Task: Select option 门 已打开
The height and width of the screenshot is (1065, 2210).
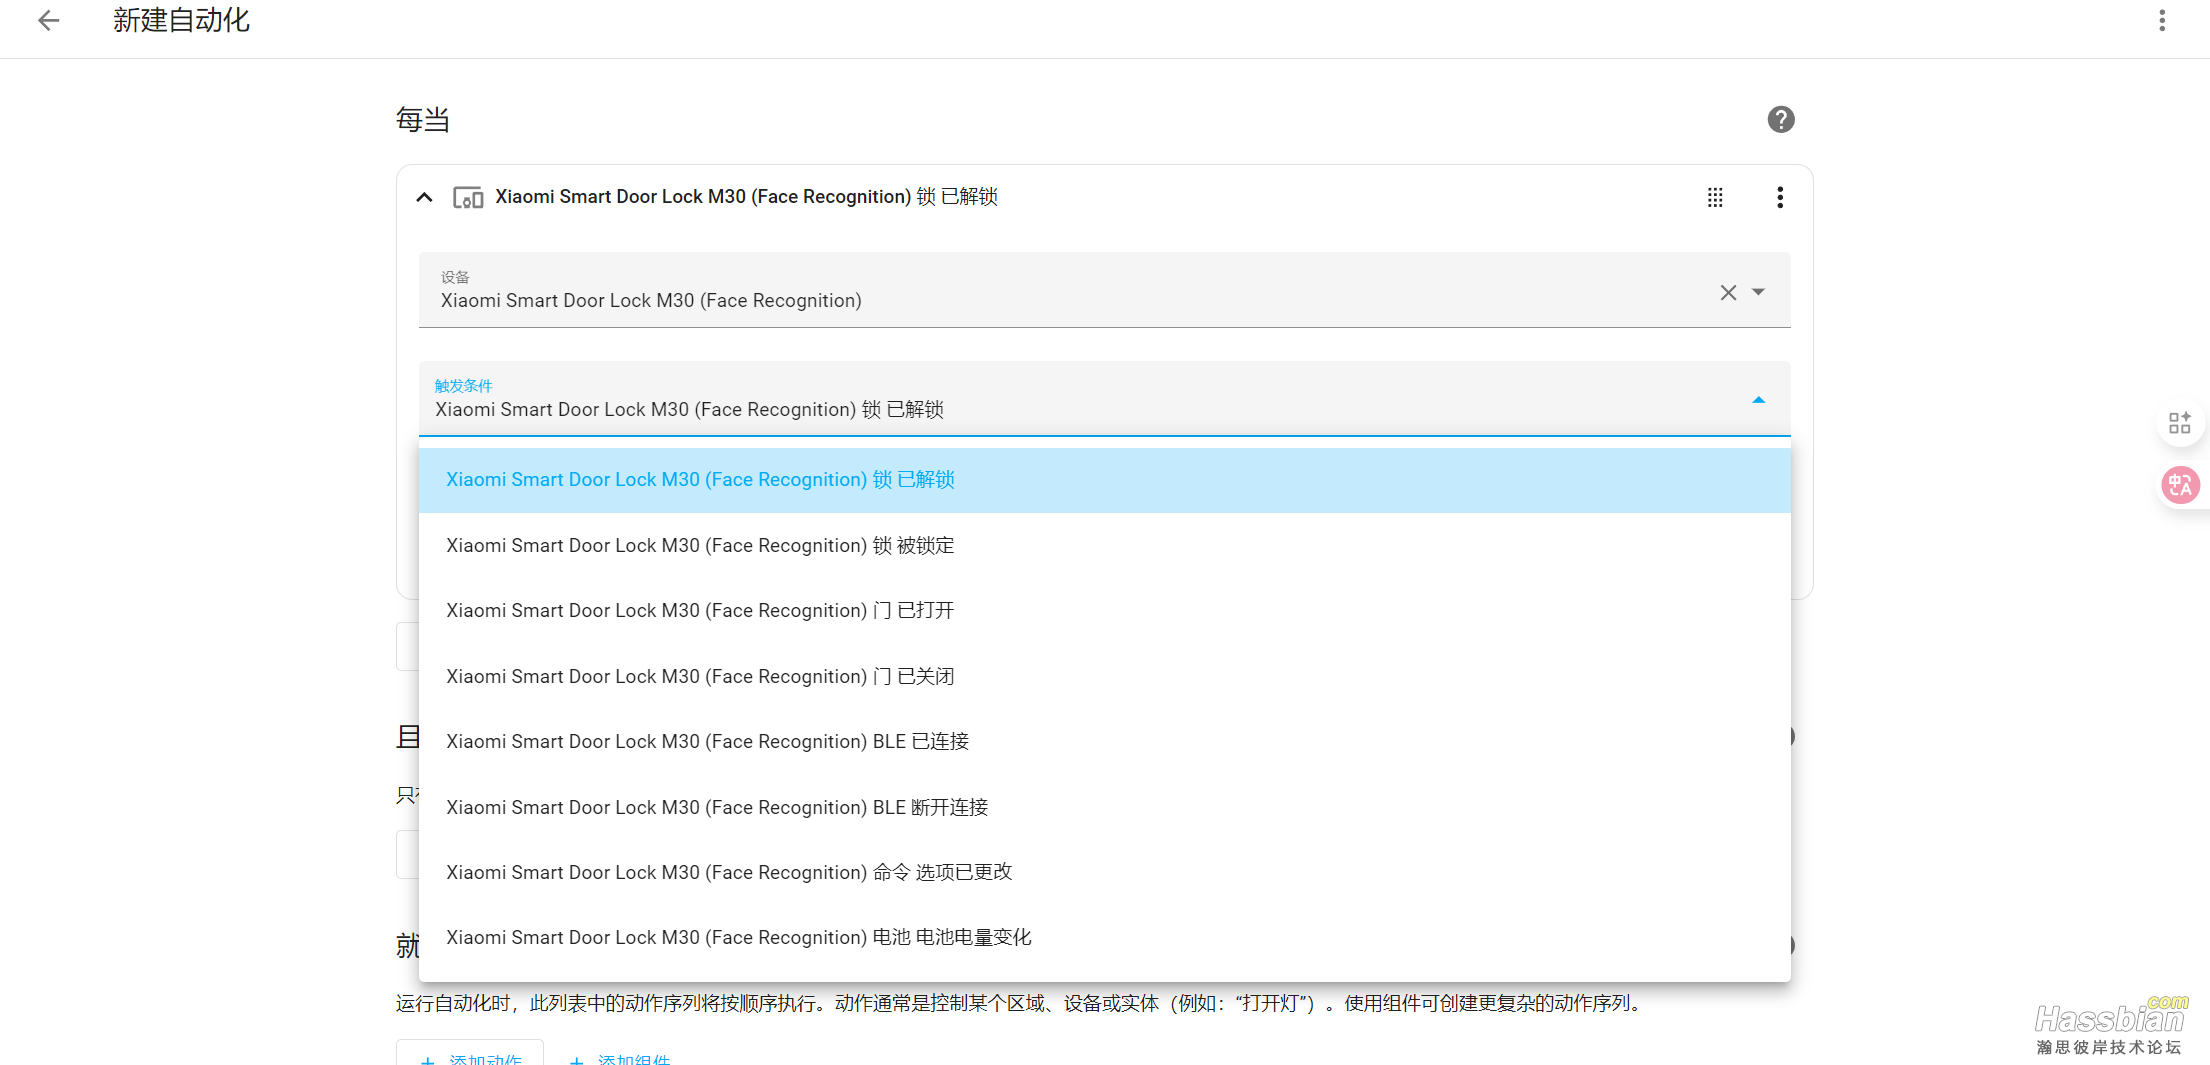Action: [x=1104, y=611]
